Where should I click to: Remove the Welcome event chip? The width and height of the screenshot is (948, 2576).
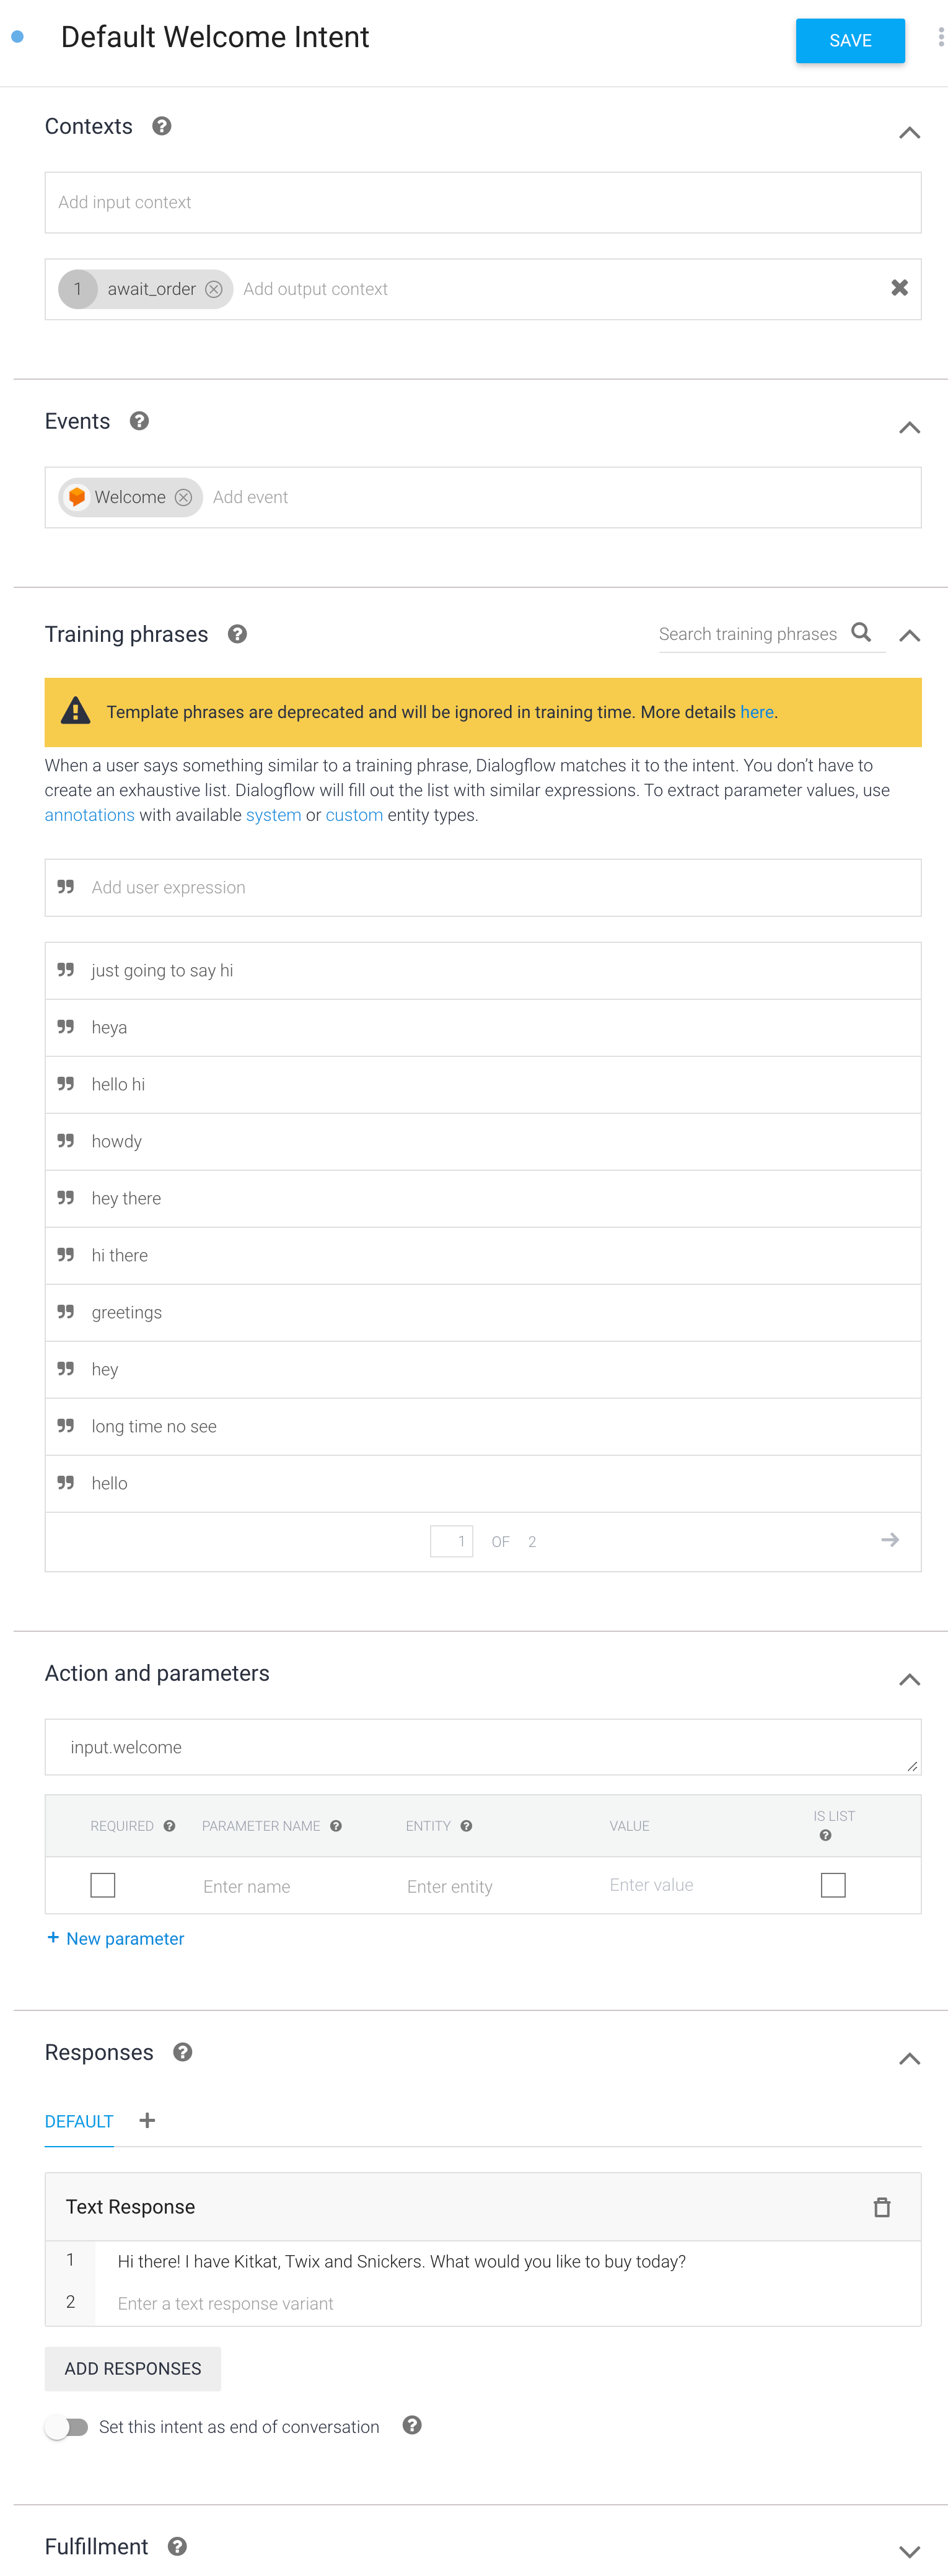pyautogui.click(x=183, y=497)
